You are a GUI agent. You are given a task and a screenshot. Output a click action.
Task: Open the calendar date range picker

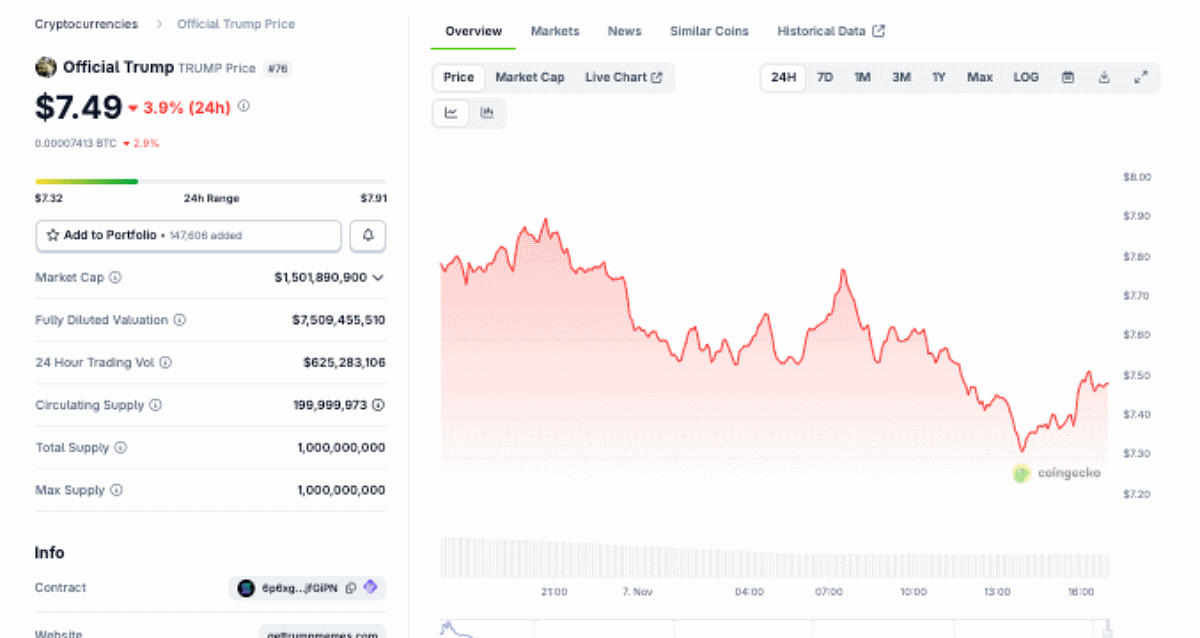[x=1067, y=78]
